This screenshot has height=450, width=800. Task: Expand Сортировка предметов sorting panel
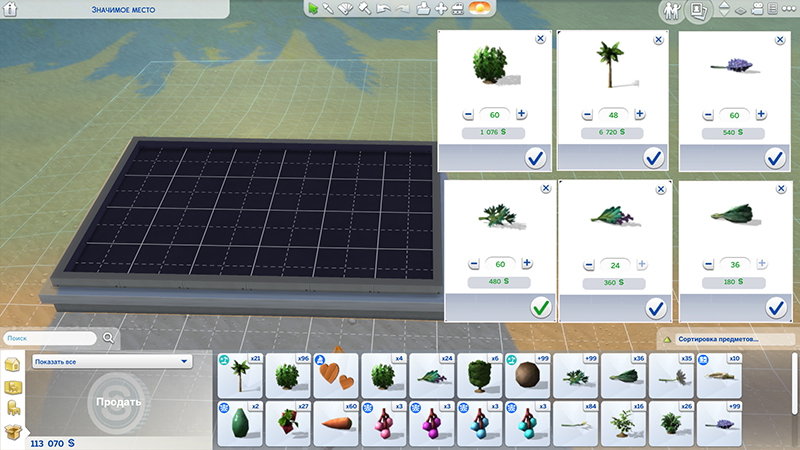pyautogui.click(x=725, y=339)
